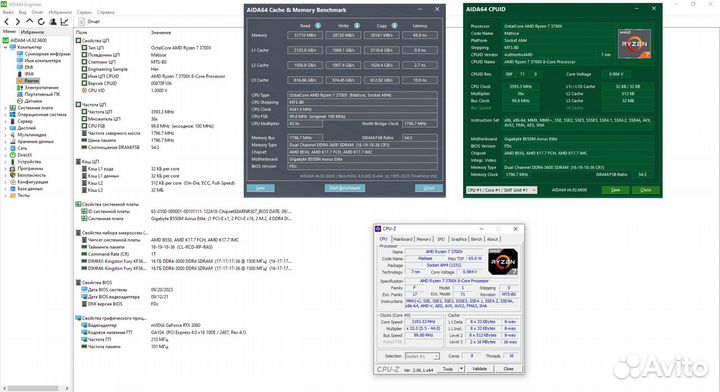Go forward with the toolbar right arrow
The image size is (720, 392).
(x=18, y=22)
